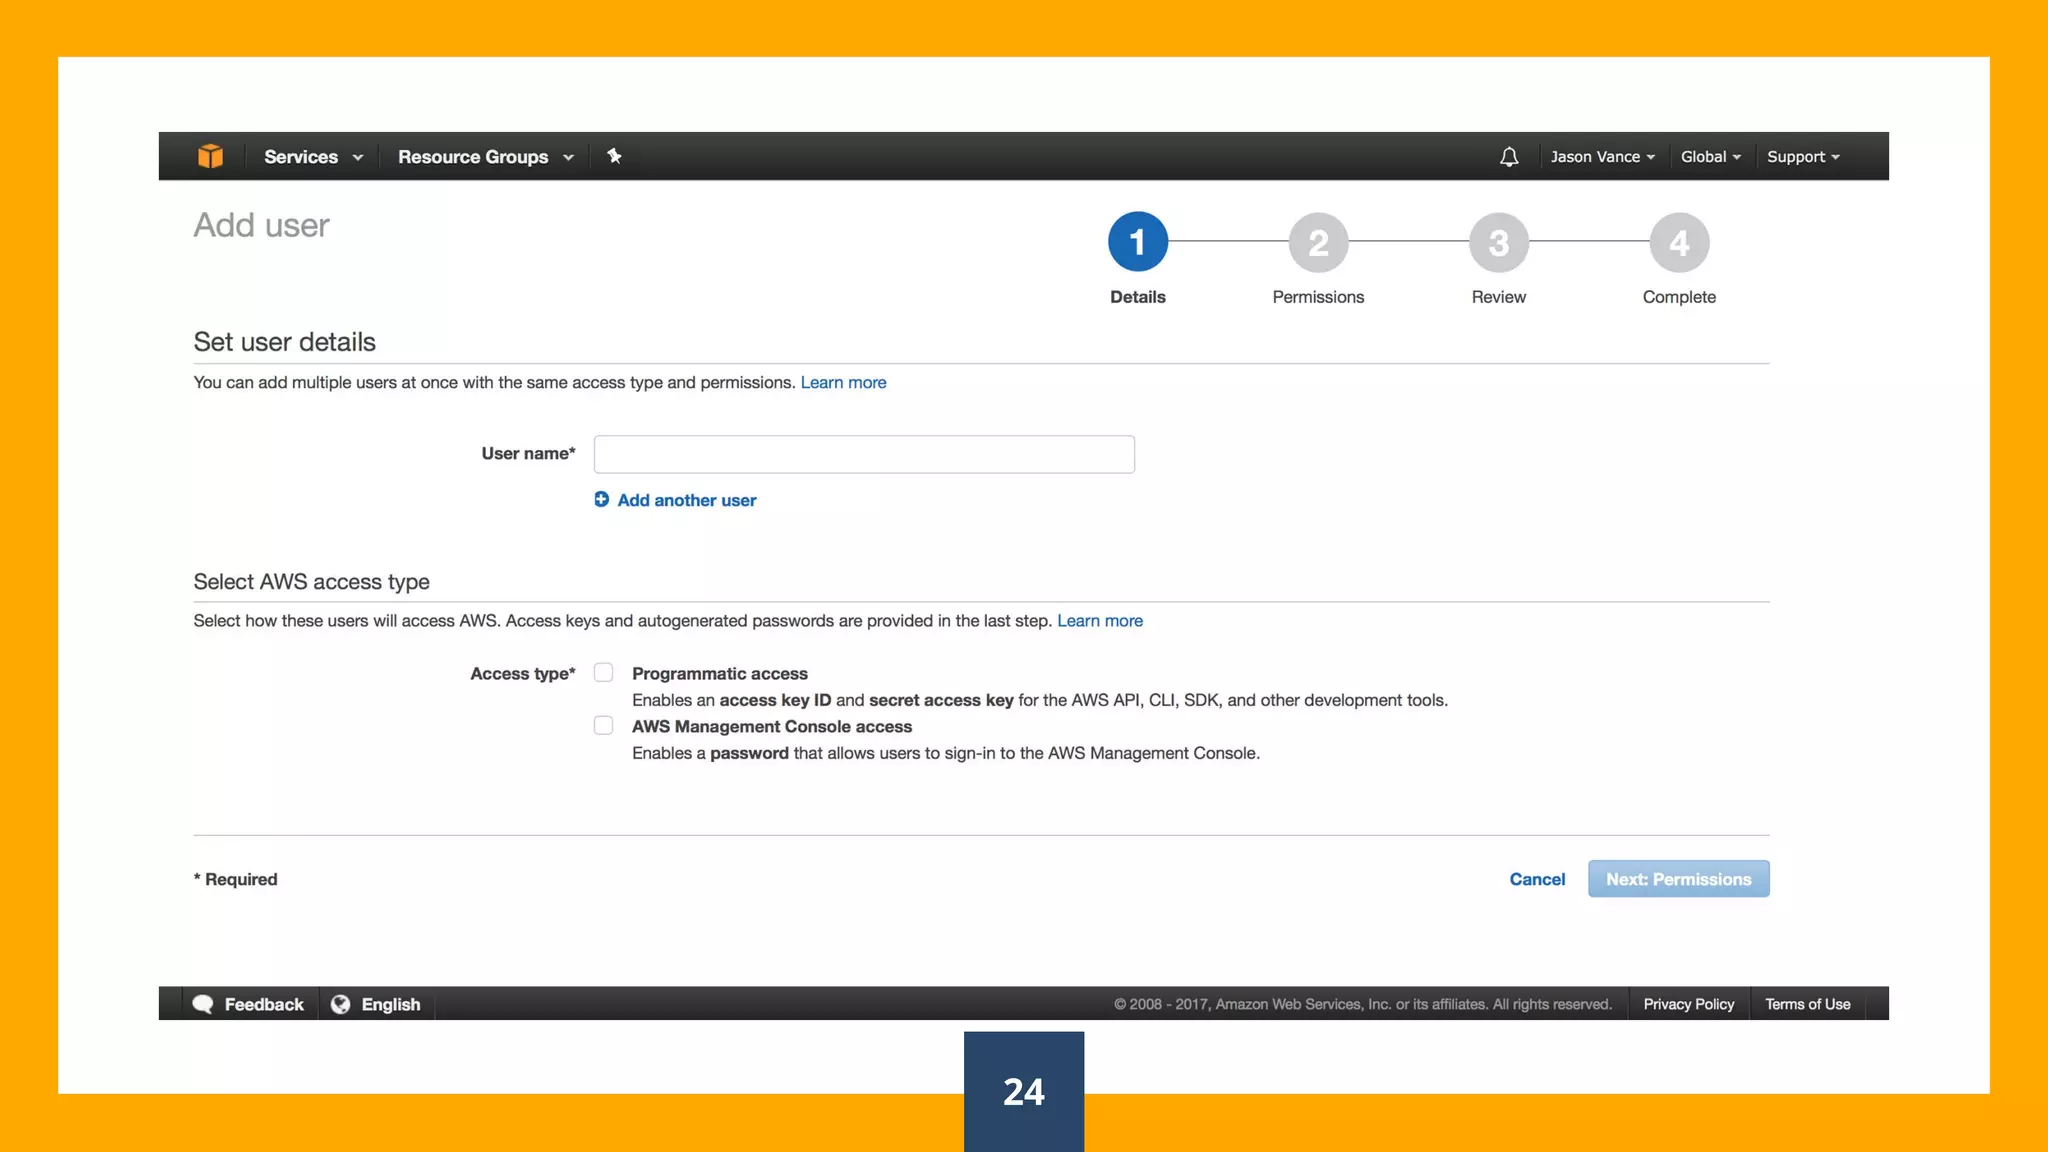Enable AWS Management Console access checkbox

tap(603, 726)
